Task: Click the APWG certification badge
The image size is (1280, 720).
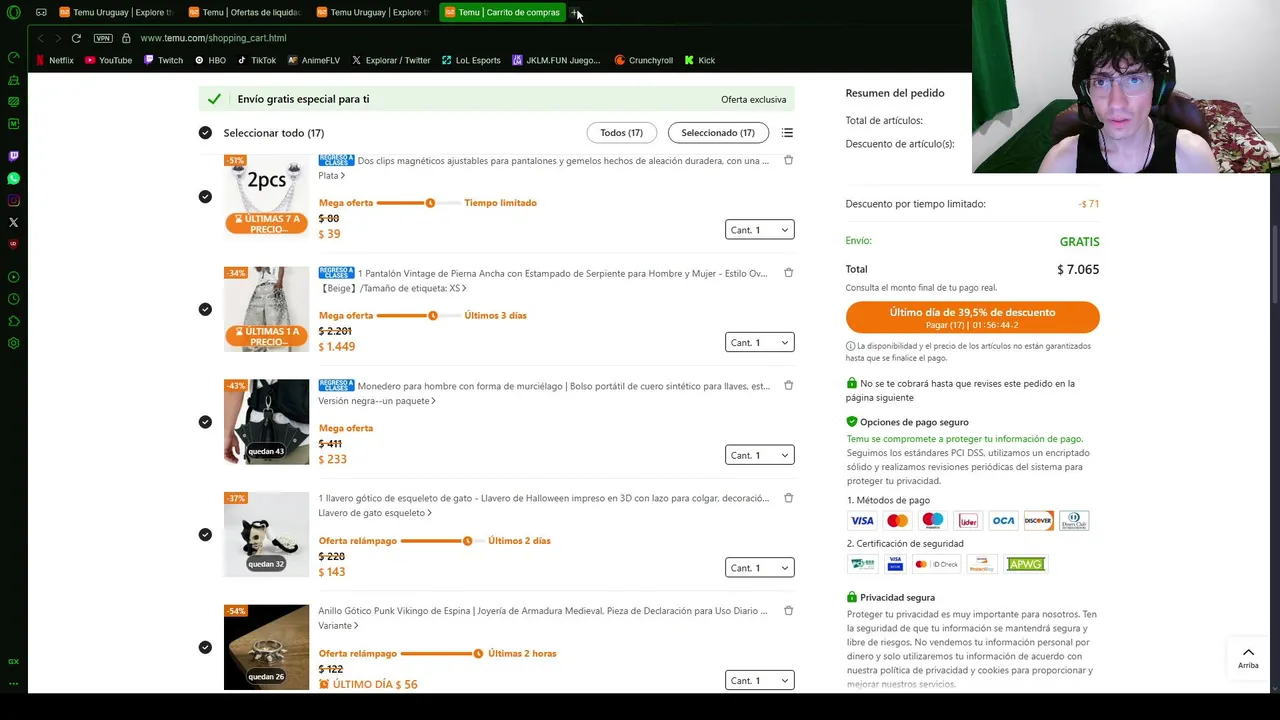Action: (x=1025, y=564)
